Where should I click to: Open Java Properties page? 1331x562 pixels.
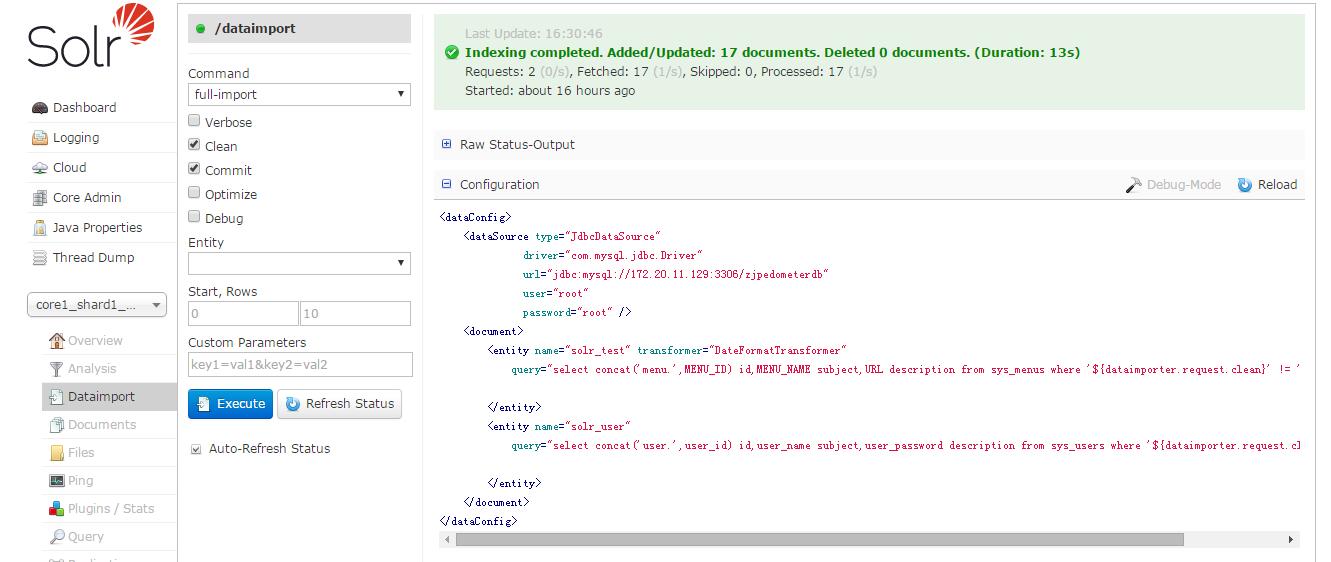click(97, 228)
